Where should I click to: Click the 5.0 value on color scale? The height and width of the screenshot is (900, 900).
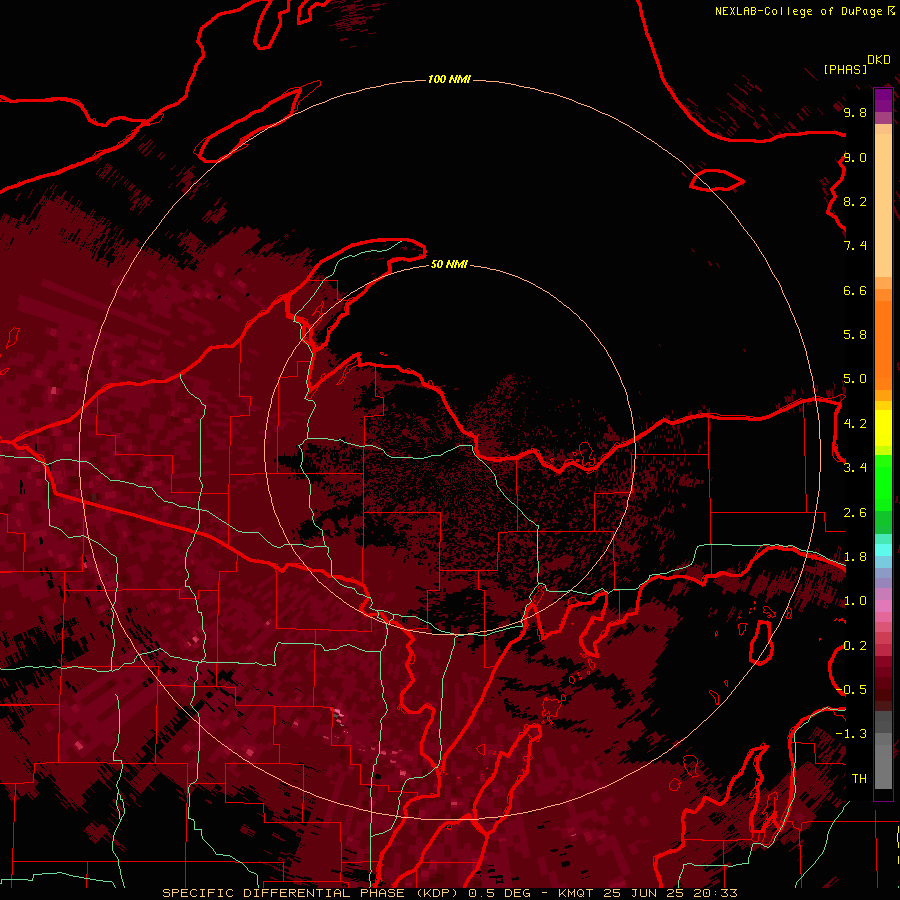(x=855, y=379)
